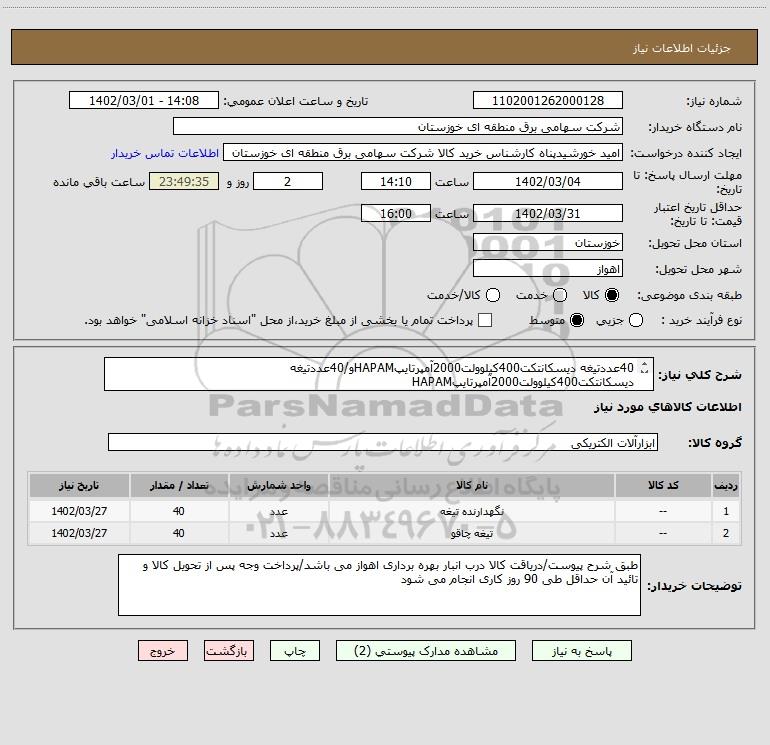Click the remaining days field 2
Screen dimensions: 770x745
[x=288, y=181]
